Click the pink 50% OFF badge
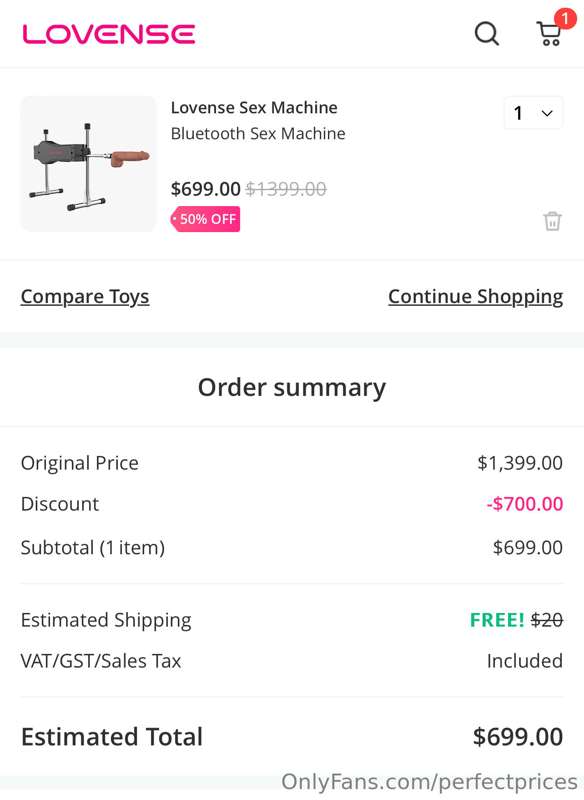 coord(204,218)
